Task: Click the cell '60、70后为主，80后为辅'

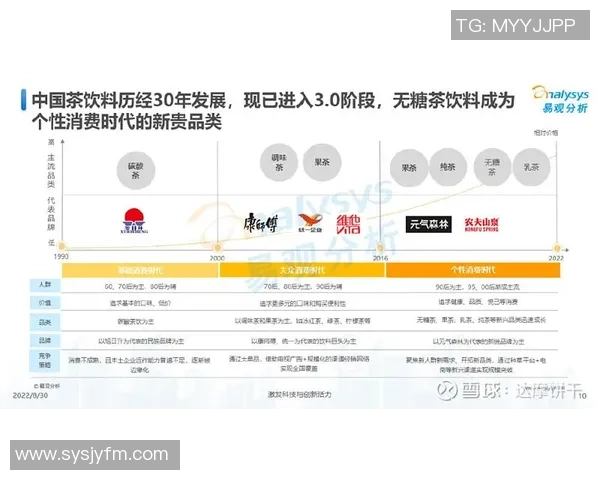Action: click(x=140, y=287)
